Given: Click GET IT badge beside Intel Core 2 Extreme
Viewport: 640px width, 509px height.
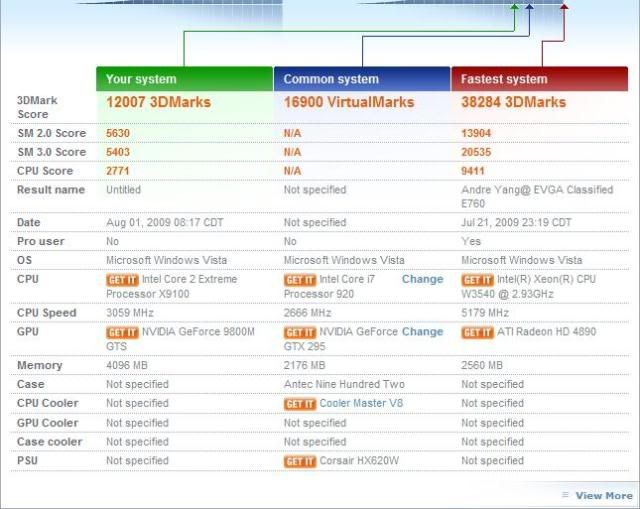Looking at the screenshot, I should click(x=122, y=280).
